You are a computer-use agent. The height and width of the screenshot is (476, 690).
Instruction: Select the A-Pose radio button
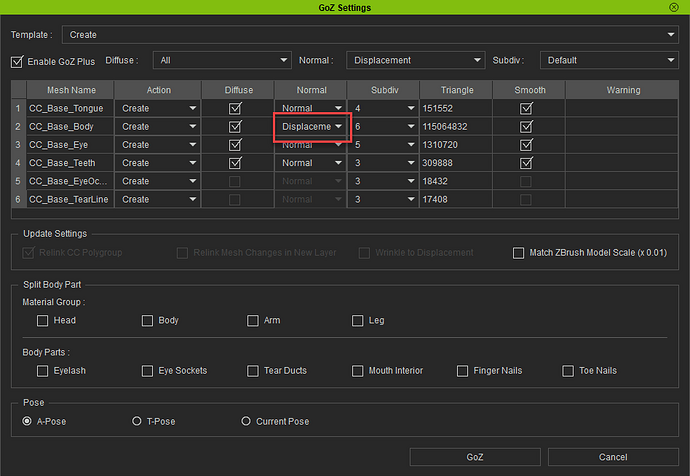27,421
